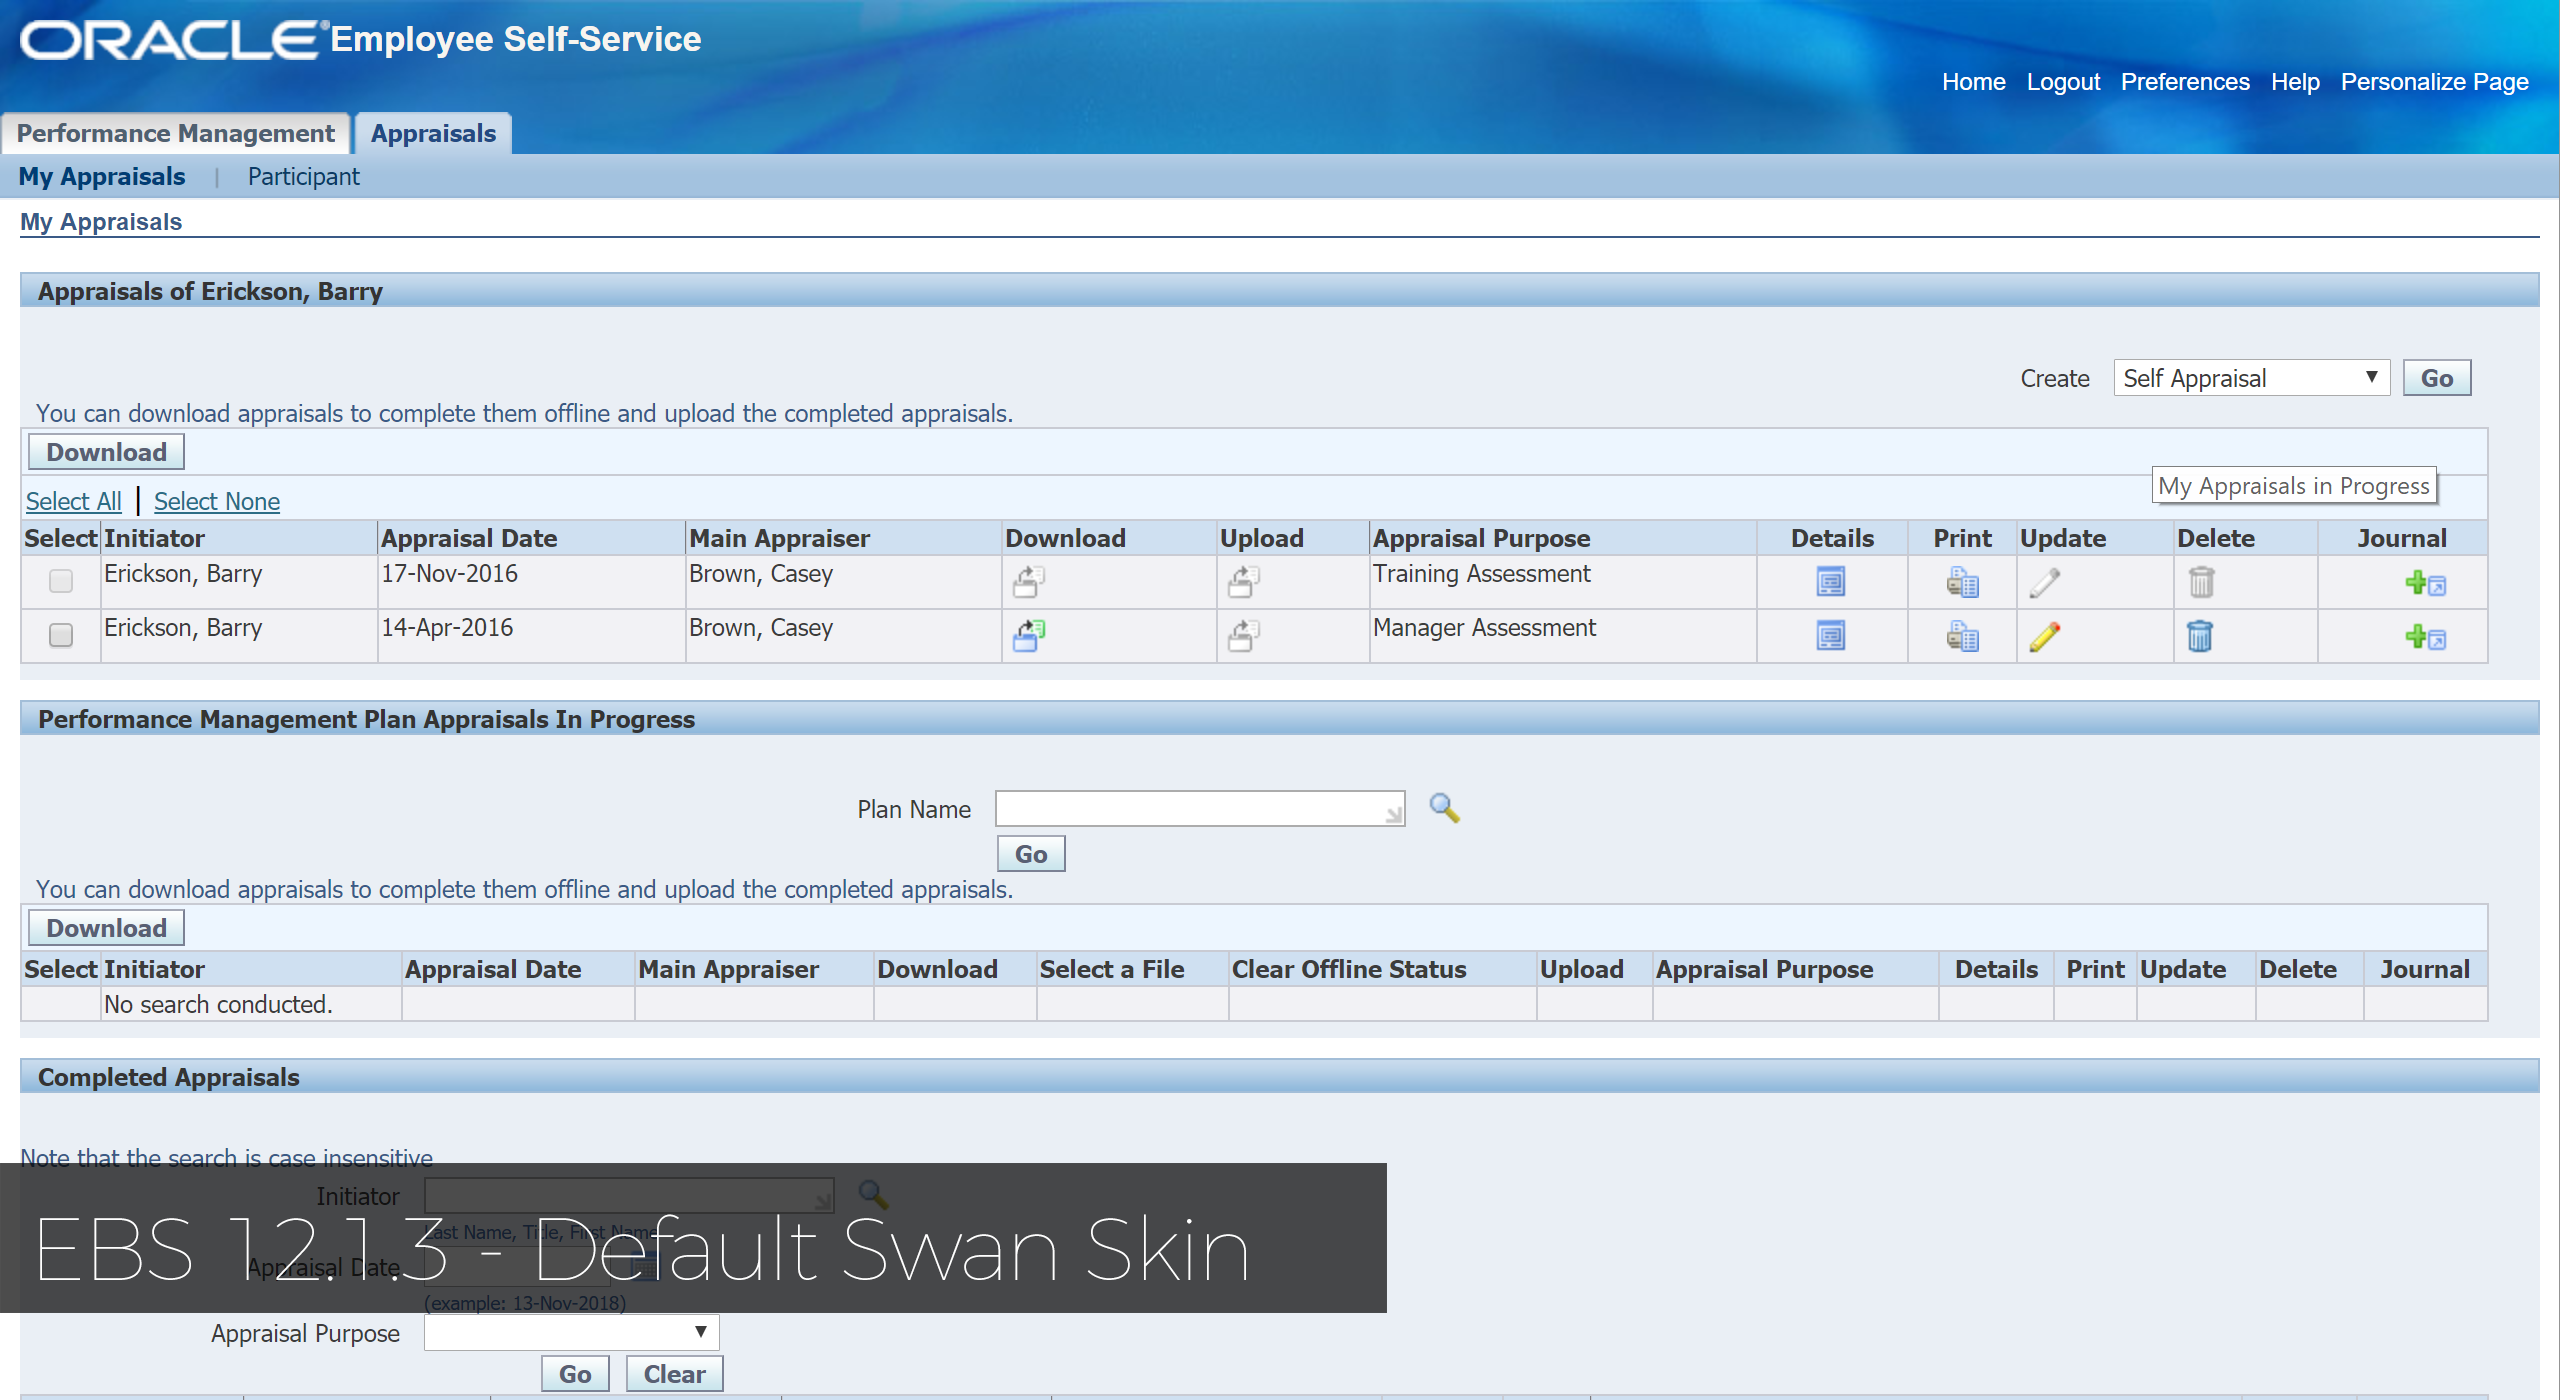The image size is (2560, 1400).
Task: Open the Create Self Appraisal dropdown
Action: [2251, 378]
